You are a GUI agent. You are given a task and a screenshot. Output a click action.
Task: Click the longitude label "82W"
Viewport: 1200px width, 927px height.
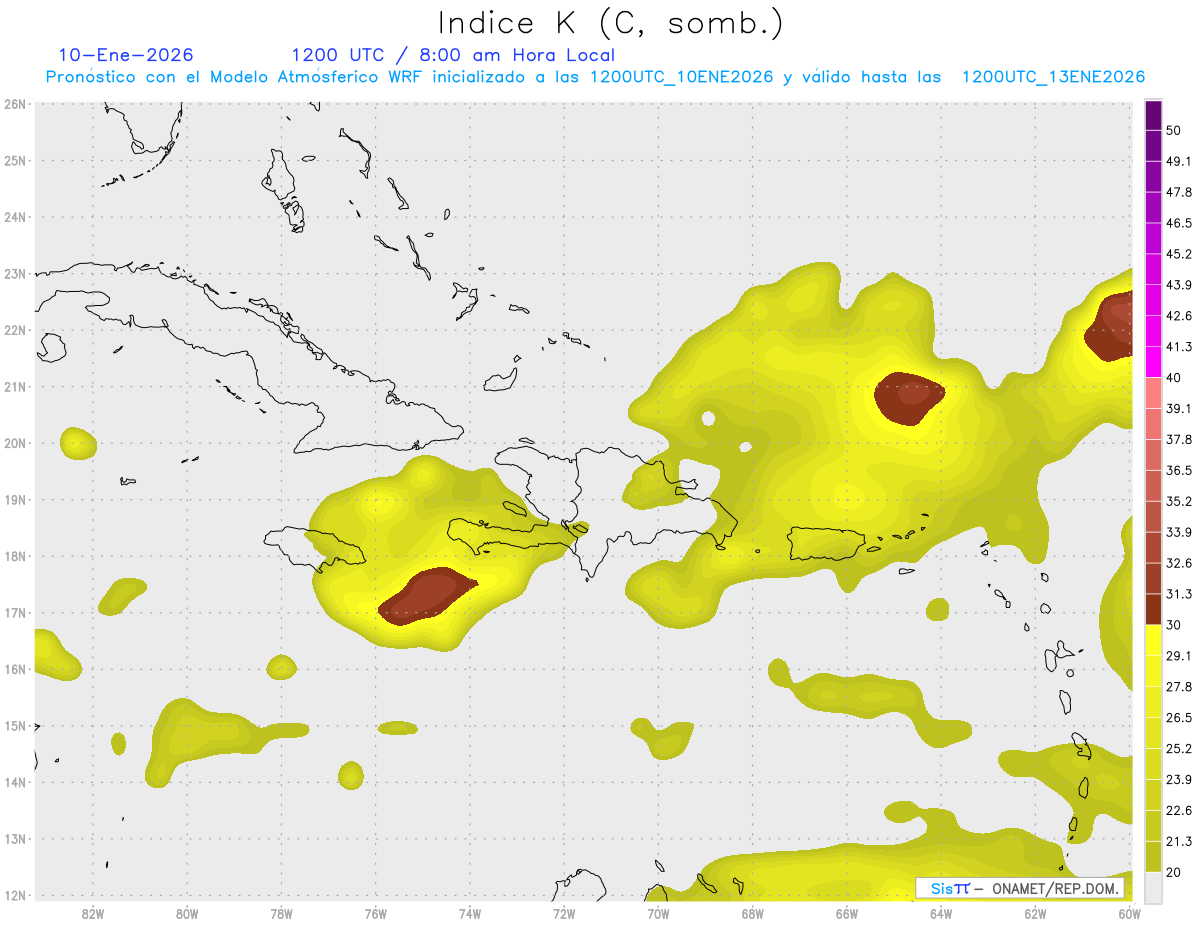point(92,913)
